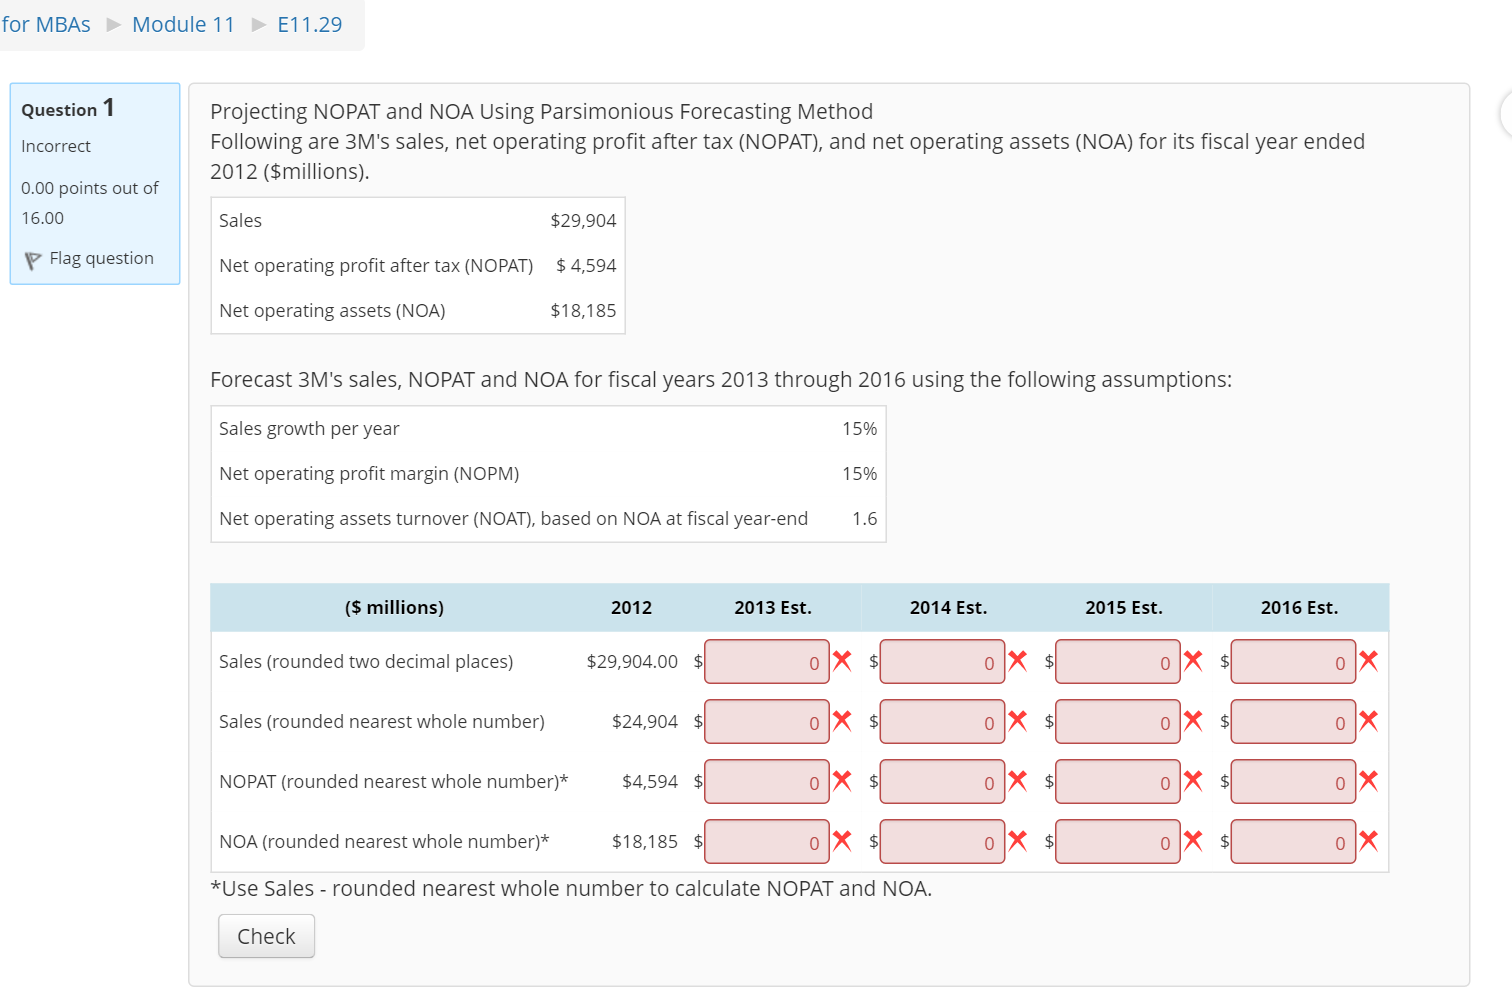Click red X beside 2016 NOA input
Screen dimensions: 1512x1008
(1367, 841)
